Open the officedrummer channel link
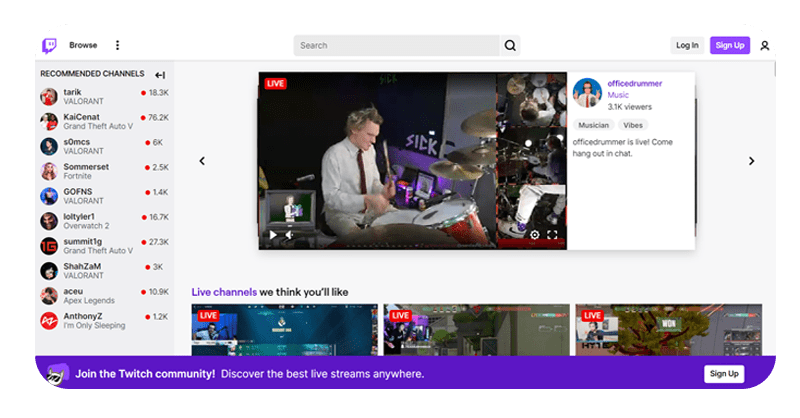 [x=635, y=84]
